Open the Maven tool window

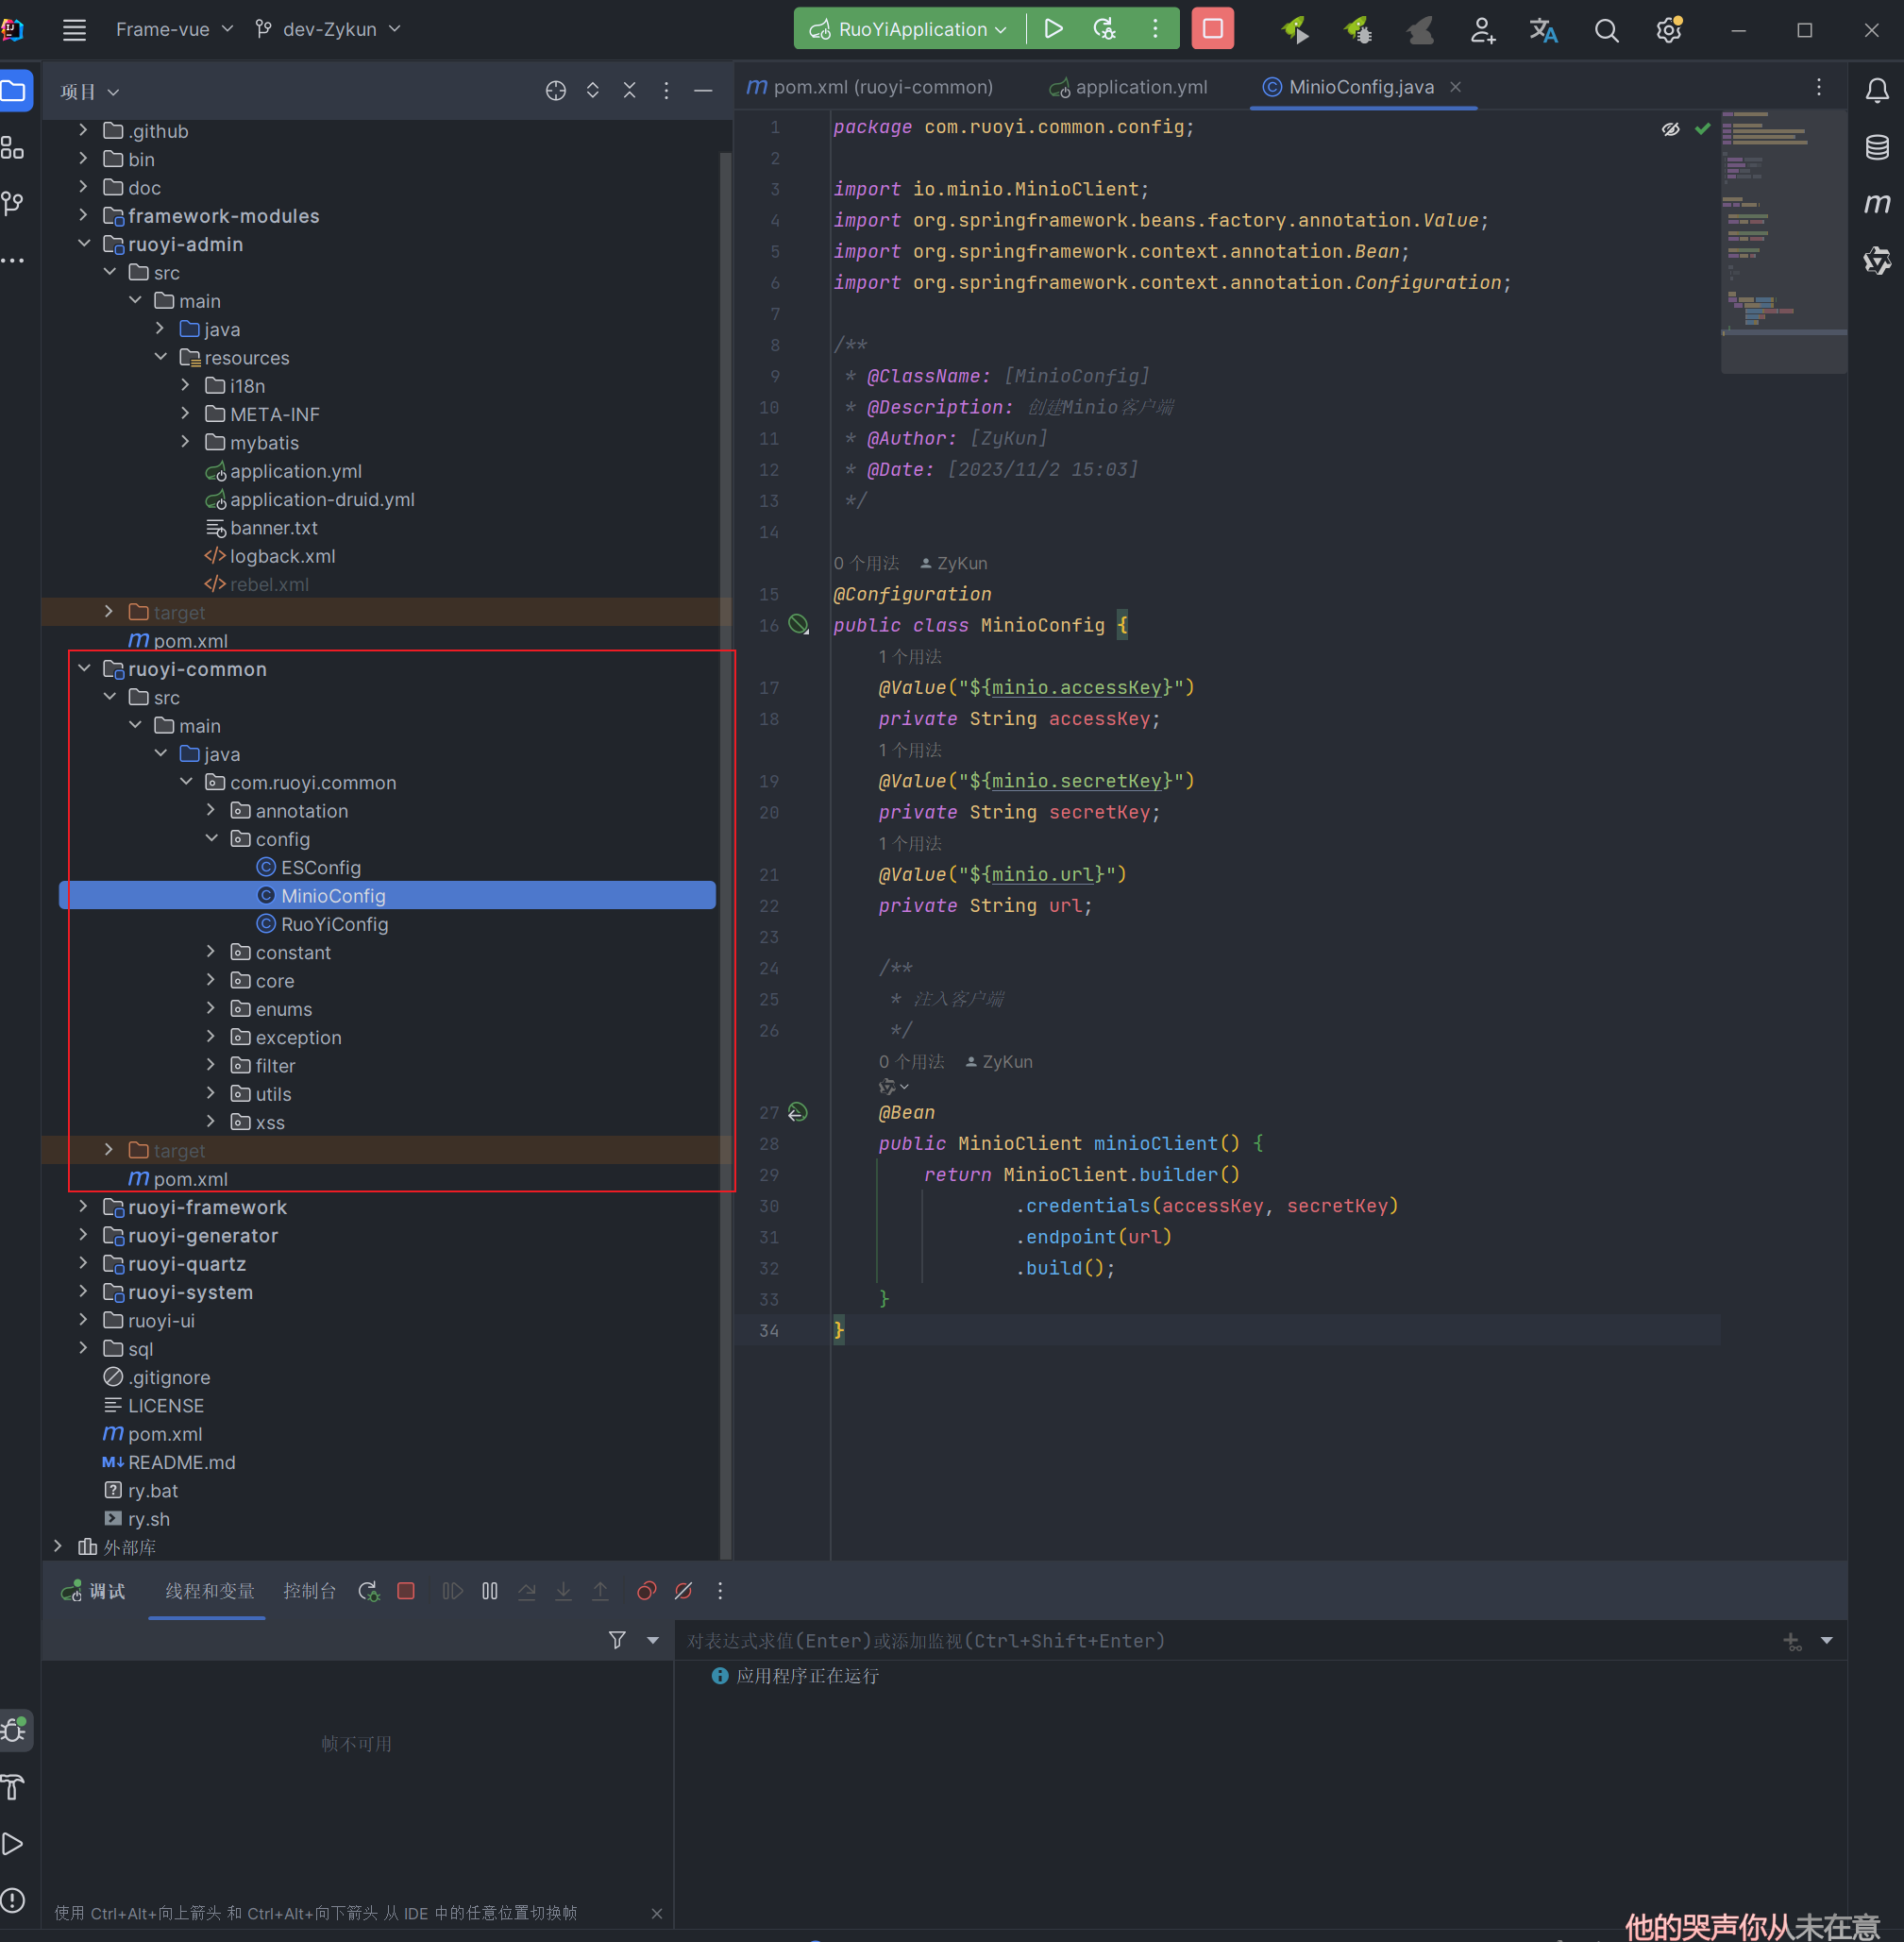coord(1877,204)
